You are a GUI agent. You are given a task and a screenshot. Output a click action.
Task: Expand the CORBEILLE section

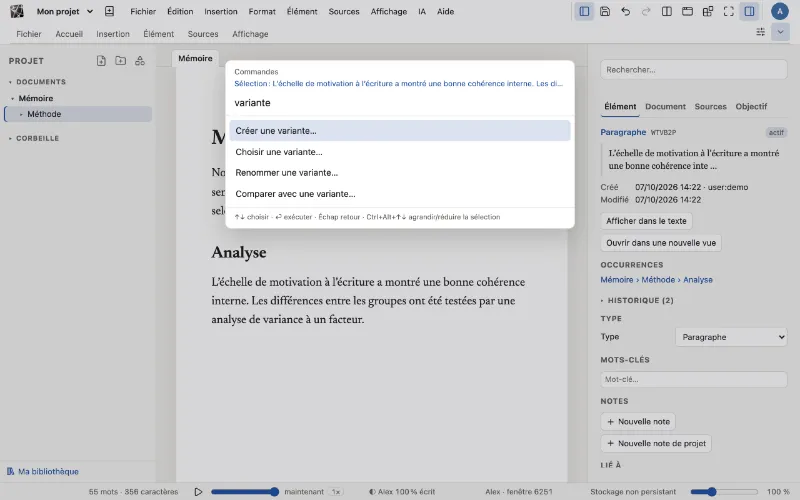click(x=10, y=138)
